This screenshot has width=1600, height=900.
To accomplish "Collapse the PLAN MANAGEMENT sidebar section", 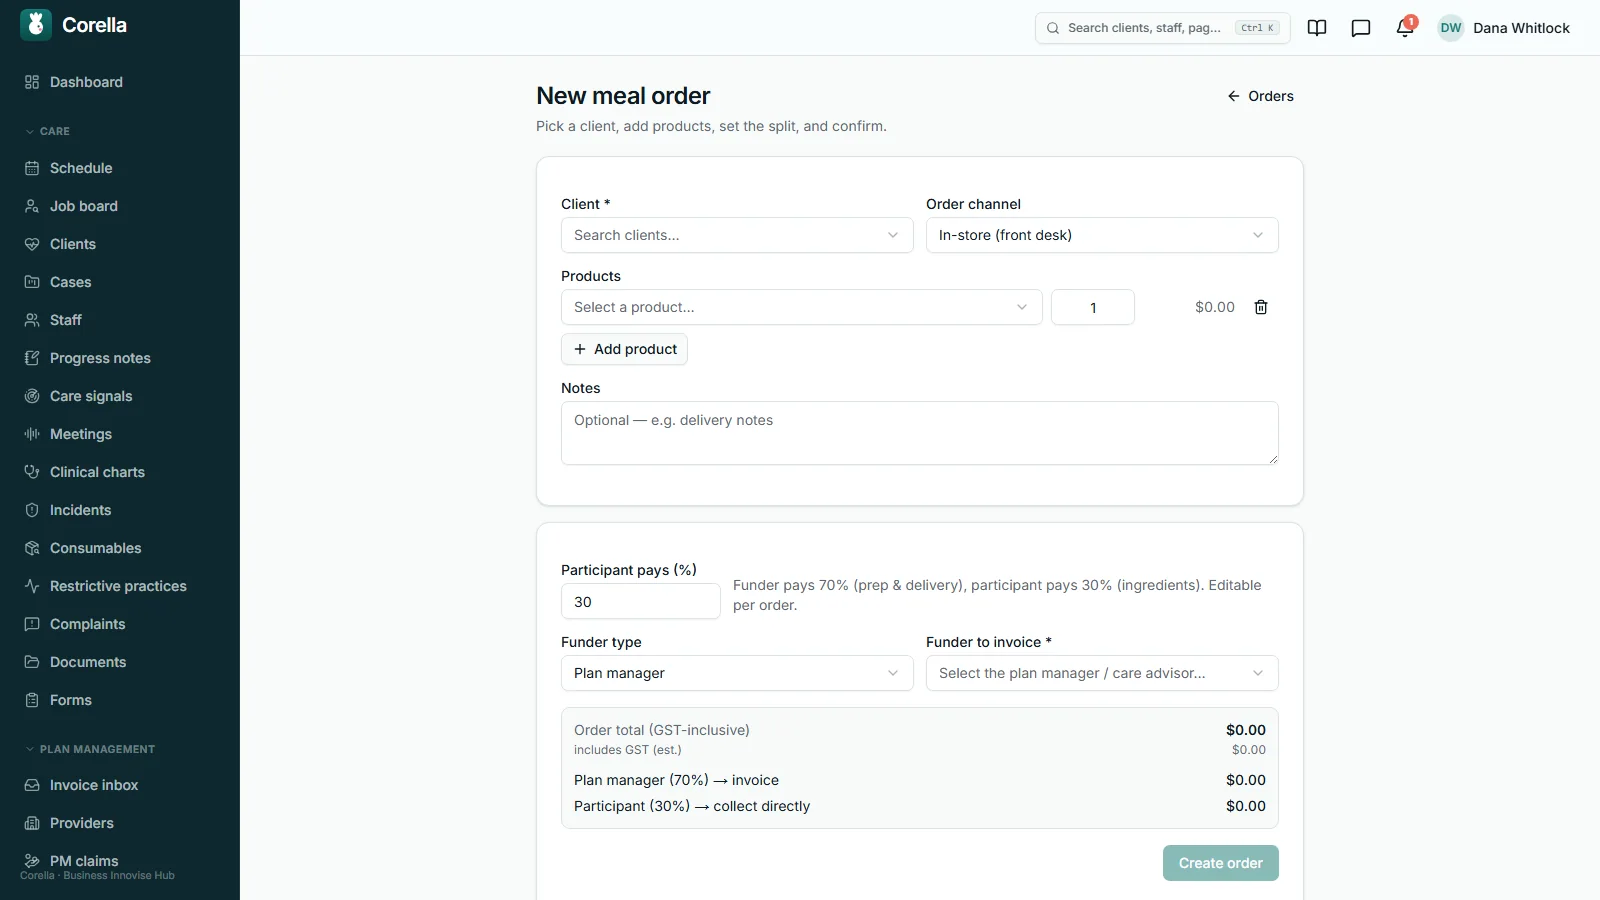I will (x=90, y=749).
